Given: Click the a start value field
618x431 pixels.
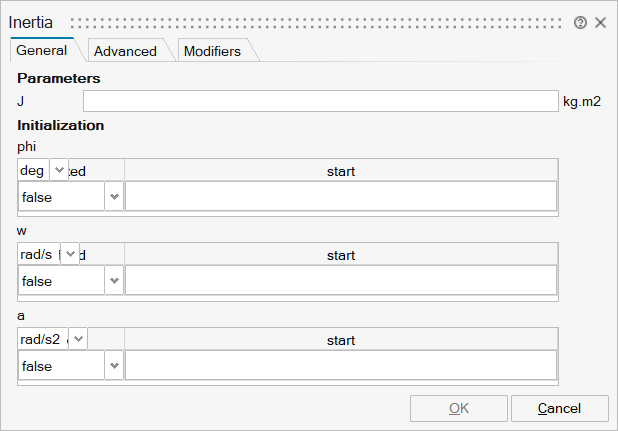Looking at the screenshot, I should 340,366.
